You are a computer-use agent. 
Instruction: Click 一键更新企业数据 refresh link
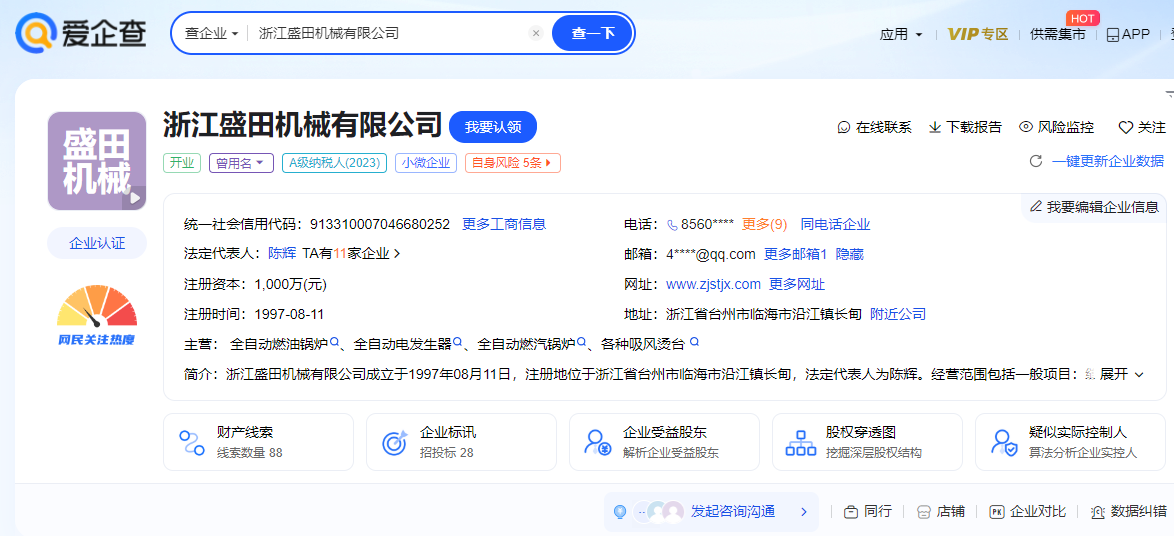click(1098, 161)
